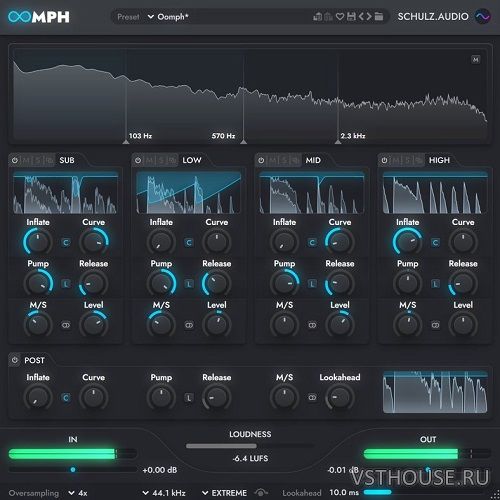Toggle the MID band power button
This screenshot has height=500, width=500.
pos(261,160)
